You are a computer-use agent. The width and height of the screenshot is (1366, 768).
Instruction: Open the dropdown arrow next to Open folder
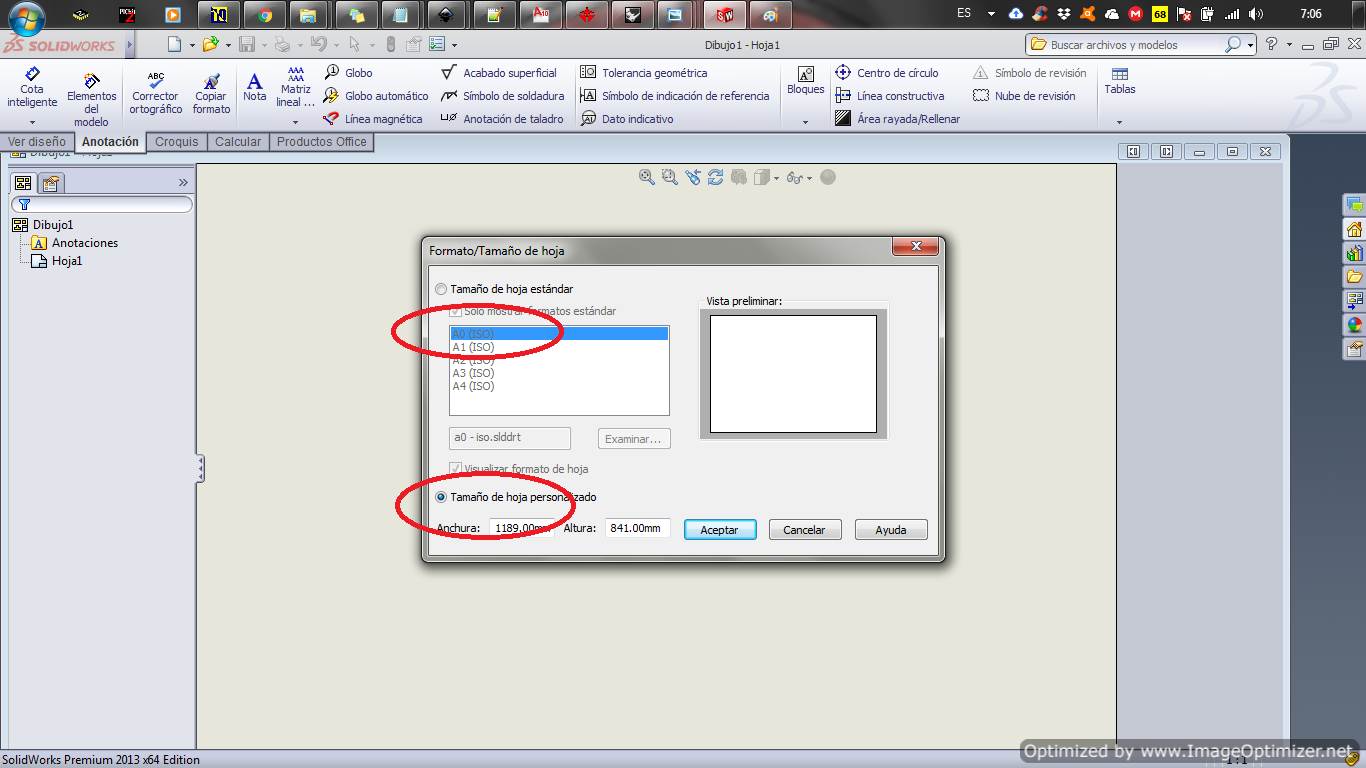[x=228, y=45]
